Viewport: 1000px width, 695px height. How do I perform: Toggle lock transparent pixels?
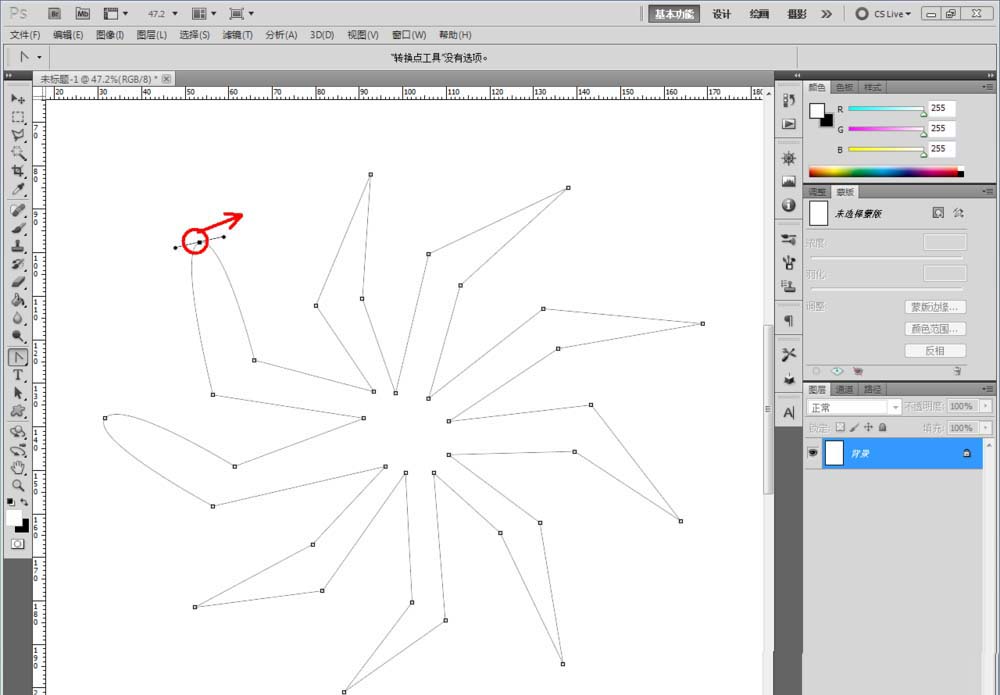[x=840, y=427]
